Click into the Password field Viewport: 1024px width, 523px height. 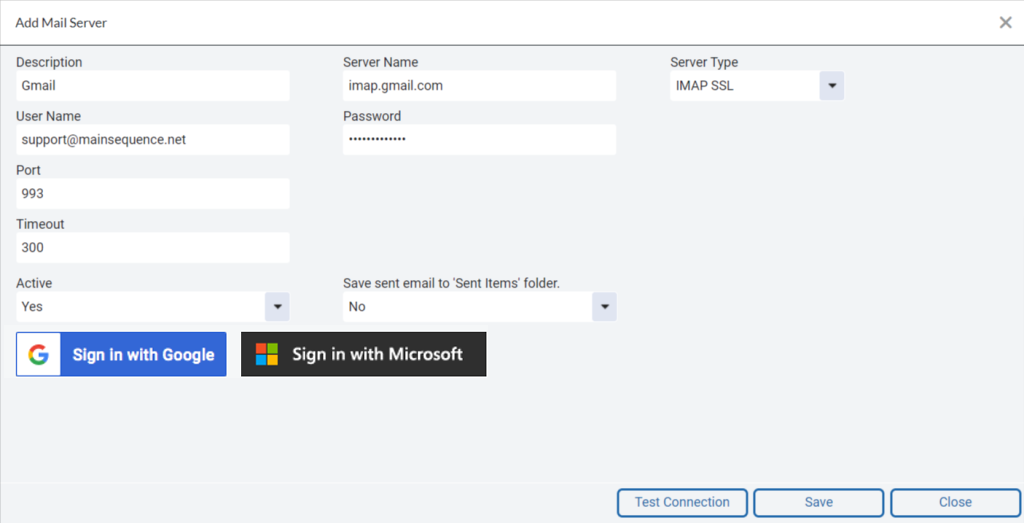coord(479,140)
